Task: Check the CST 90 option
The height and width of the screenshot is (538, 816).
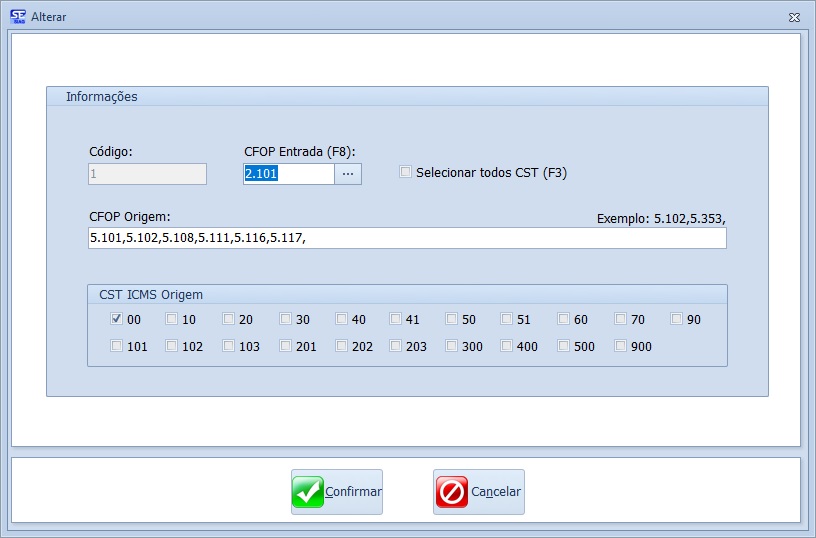Action: coord(677,319)
